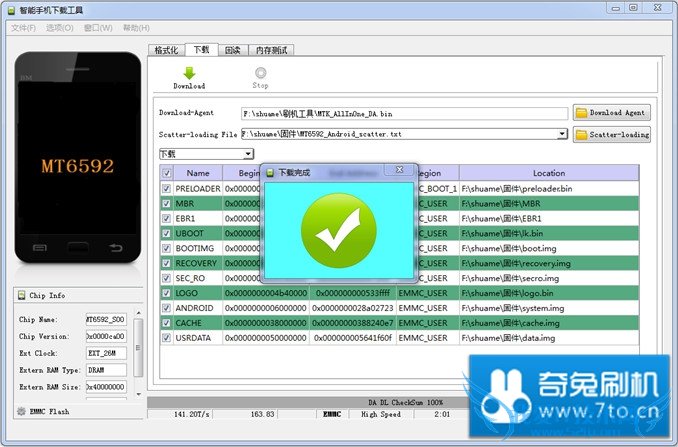
Task: Uncheck the LOGO partition checkbox
Action: click(x=166, y=293)
